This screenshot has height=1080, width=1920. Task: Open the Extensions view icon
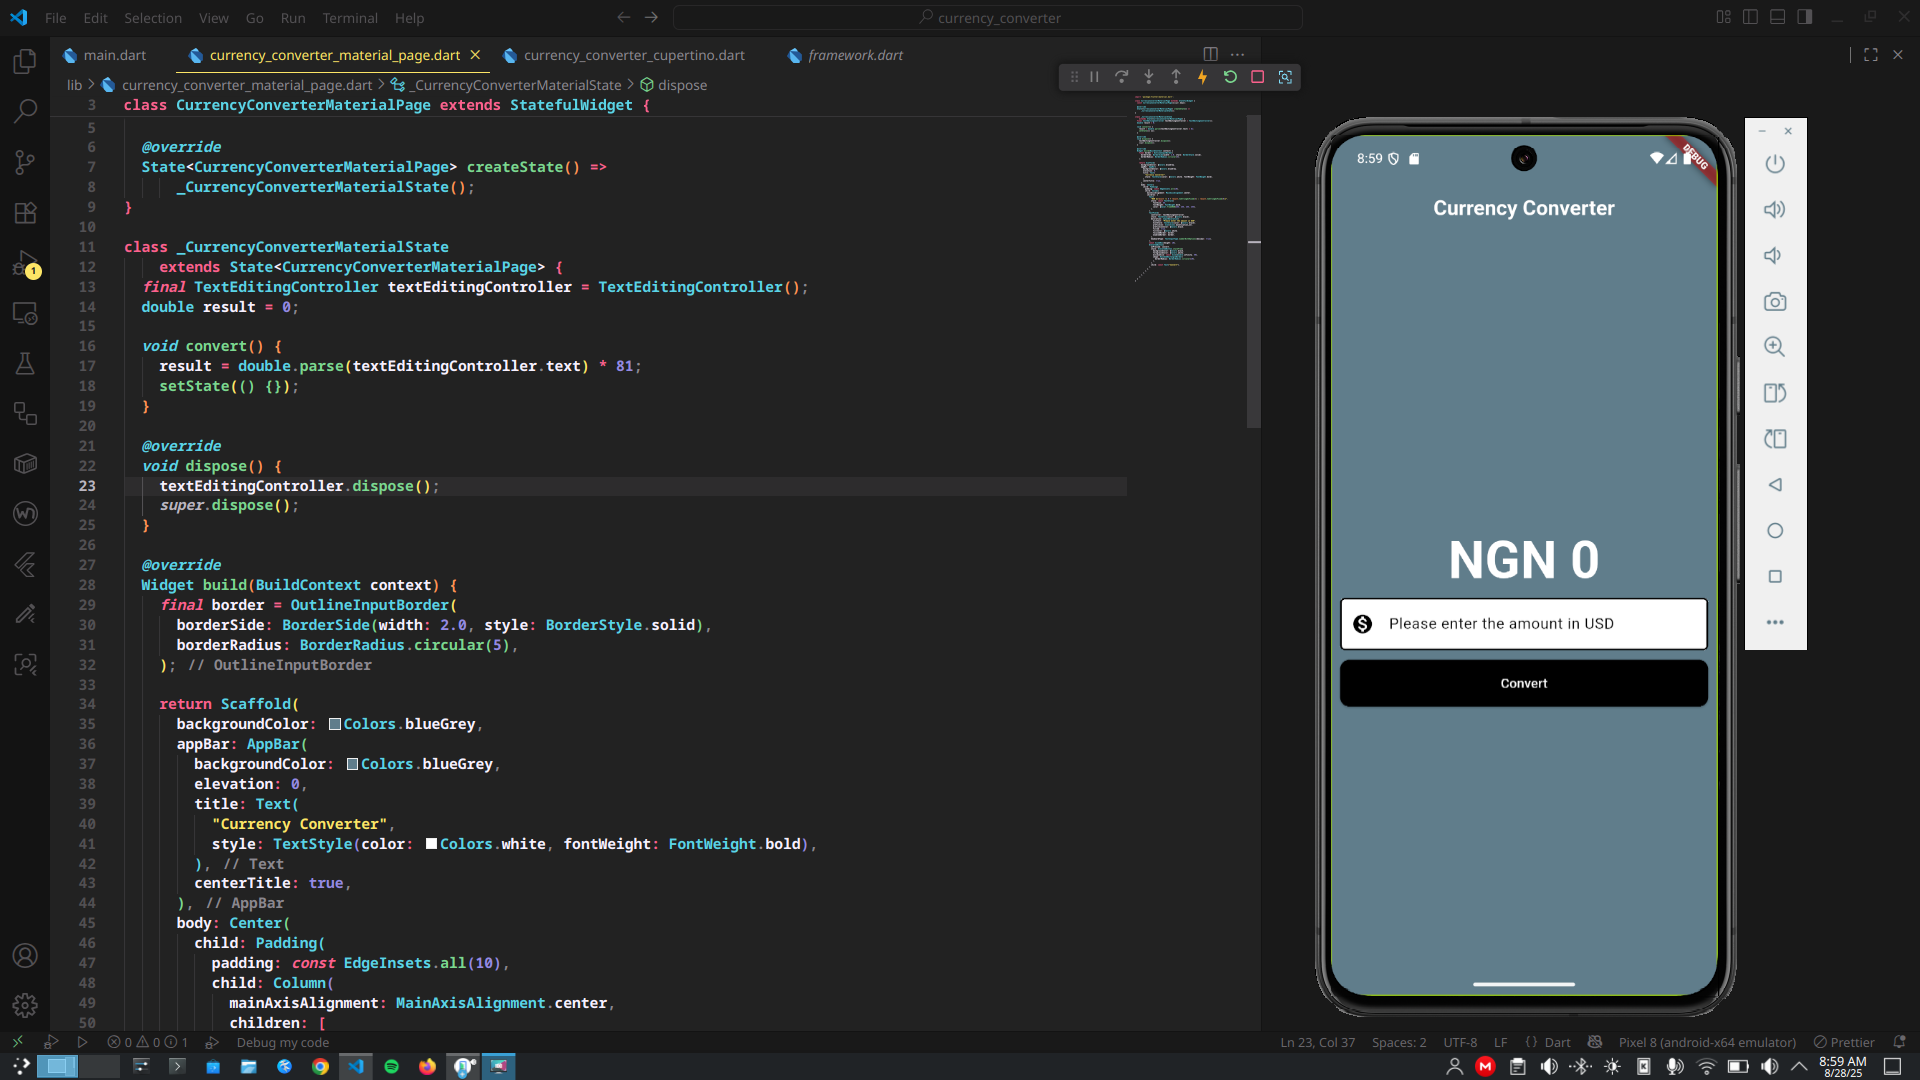[25, 212]
